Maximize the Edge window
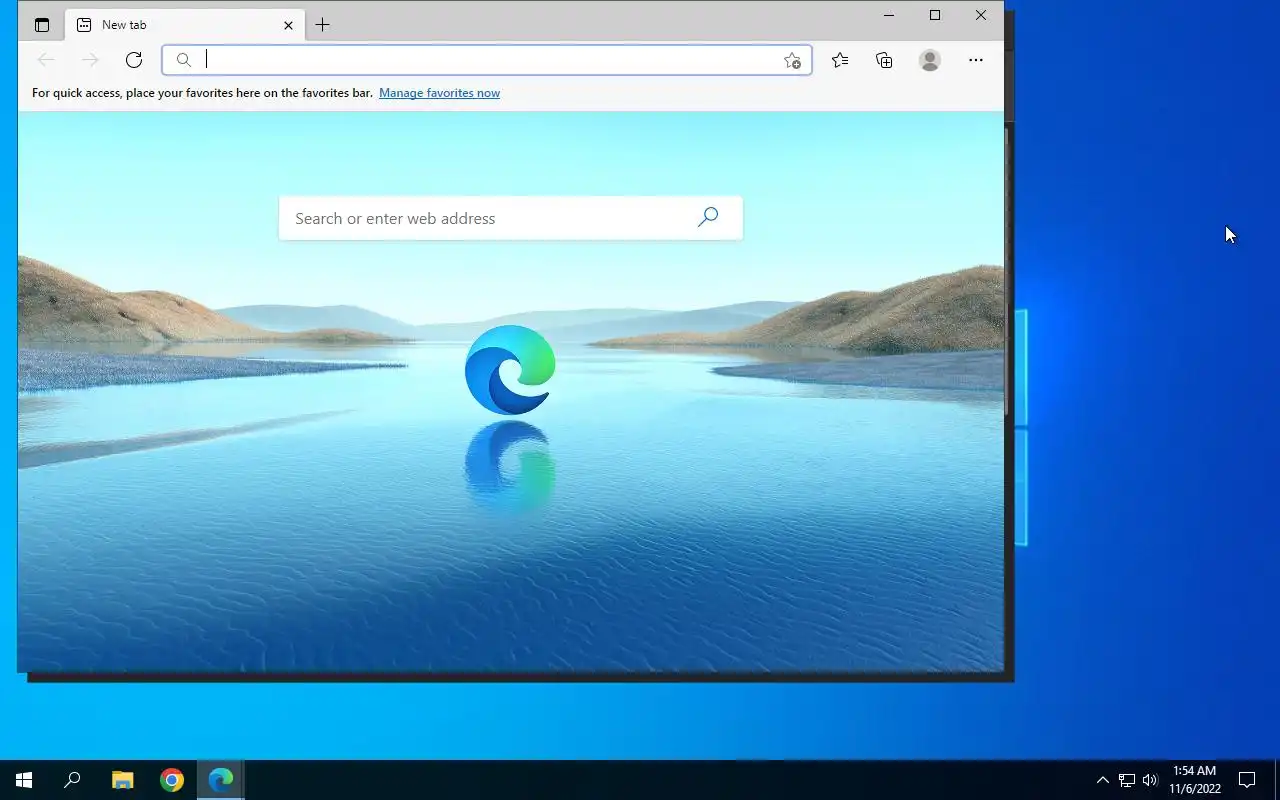This screenshot has height=800, width=1280. click(x=935, y=15)
